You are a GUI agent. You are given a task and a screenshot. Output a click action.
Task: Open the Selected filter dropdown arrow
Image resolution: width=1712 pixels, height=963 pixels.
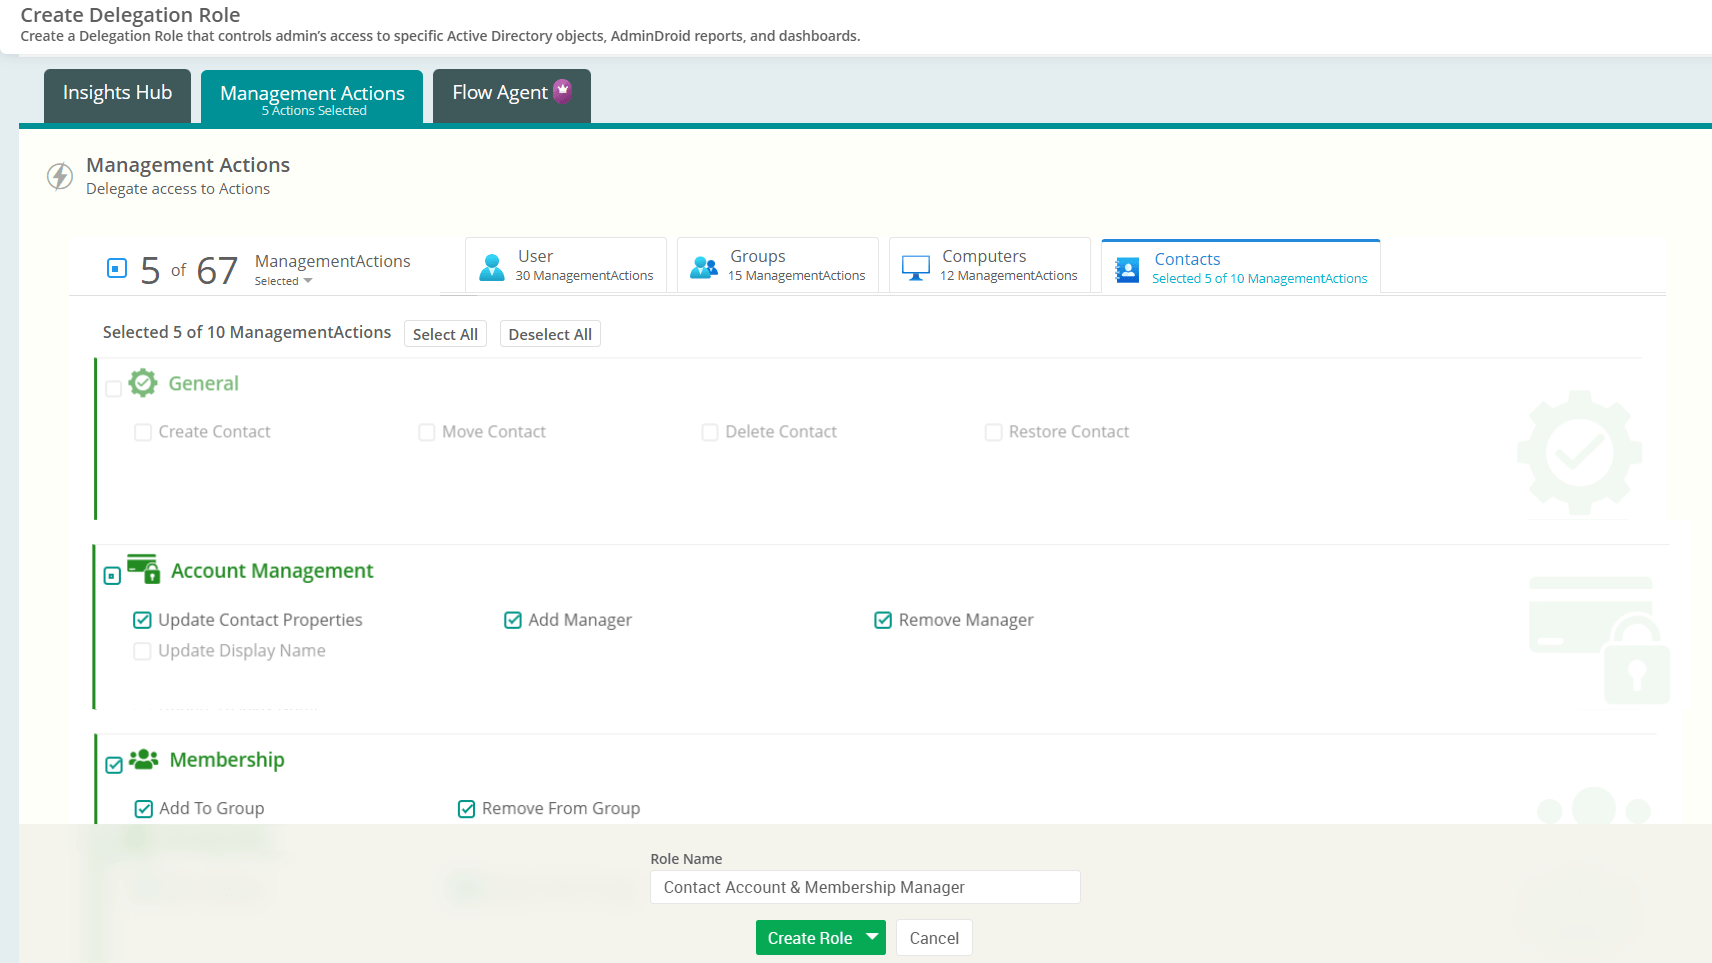click(x=308, y=281)
